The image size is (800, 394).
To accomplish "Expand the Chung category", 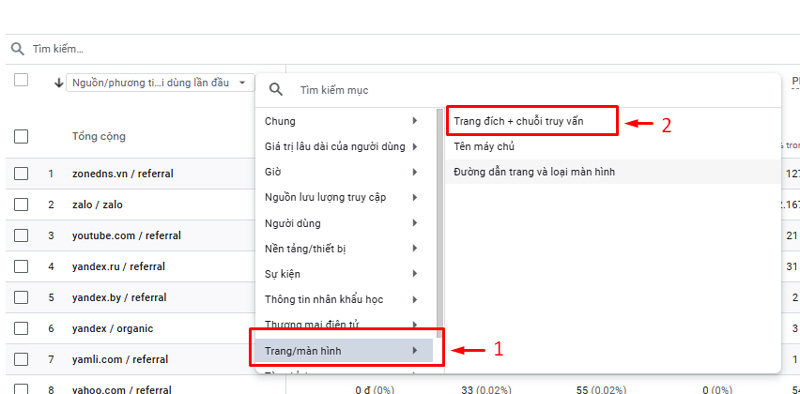I will [344, 121].
